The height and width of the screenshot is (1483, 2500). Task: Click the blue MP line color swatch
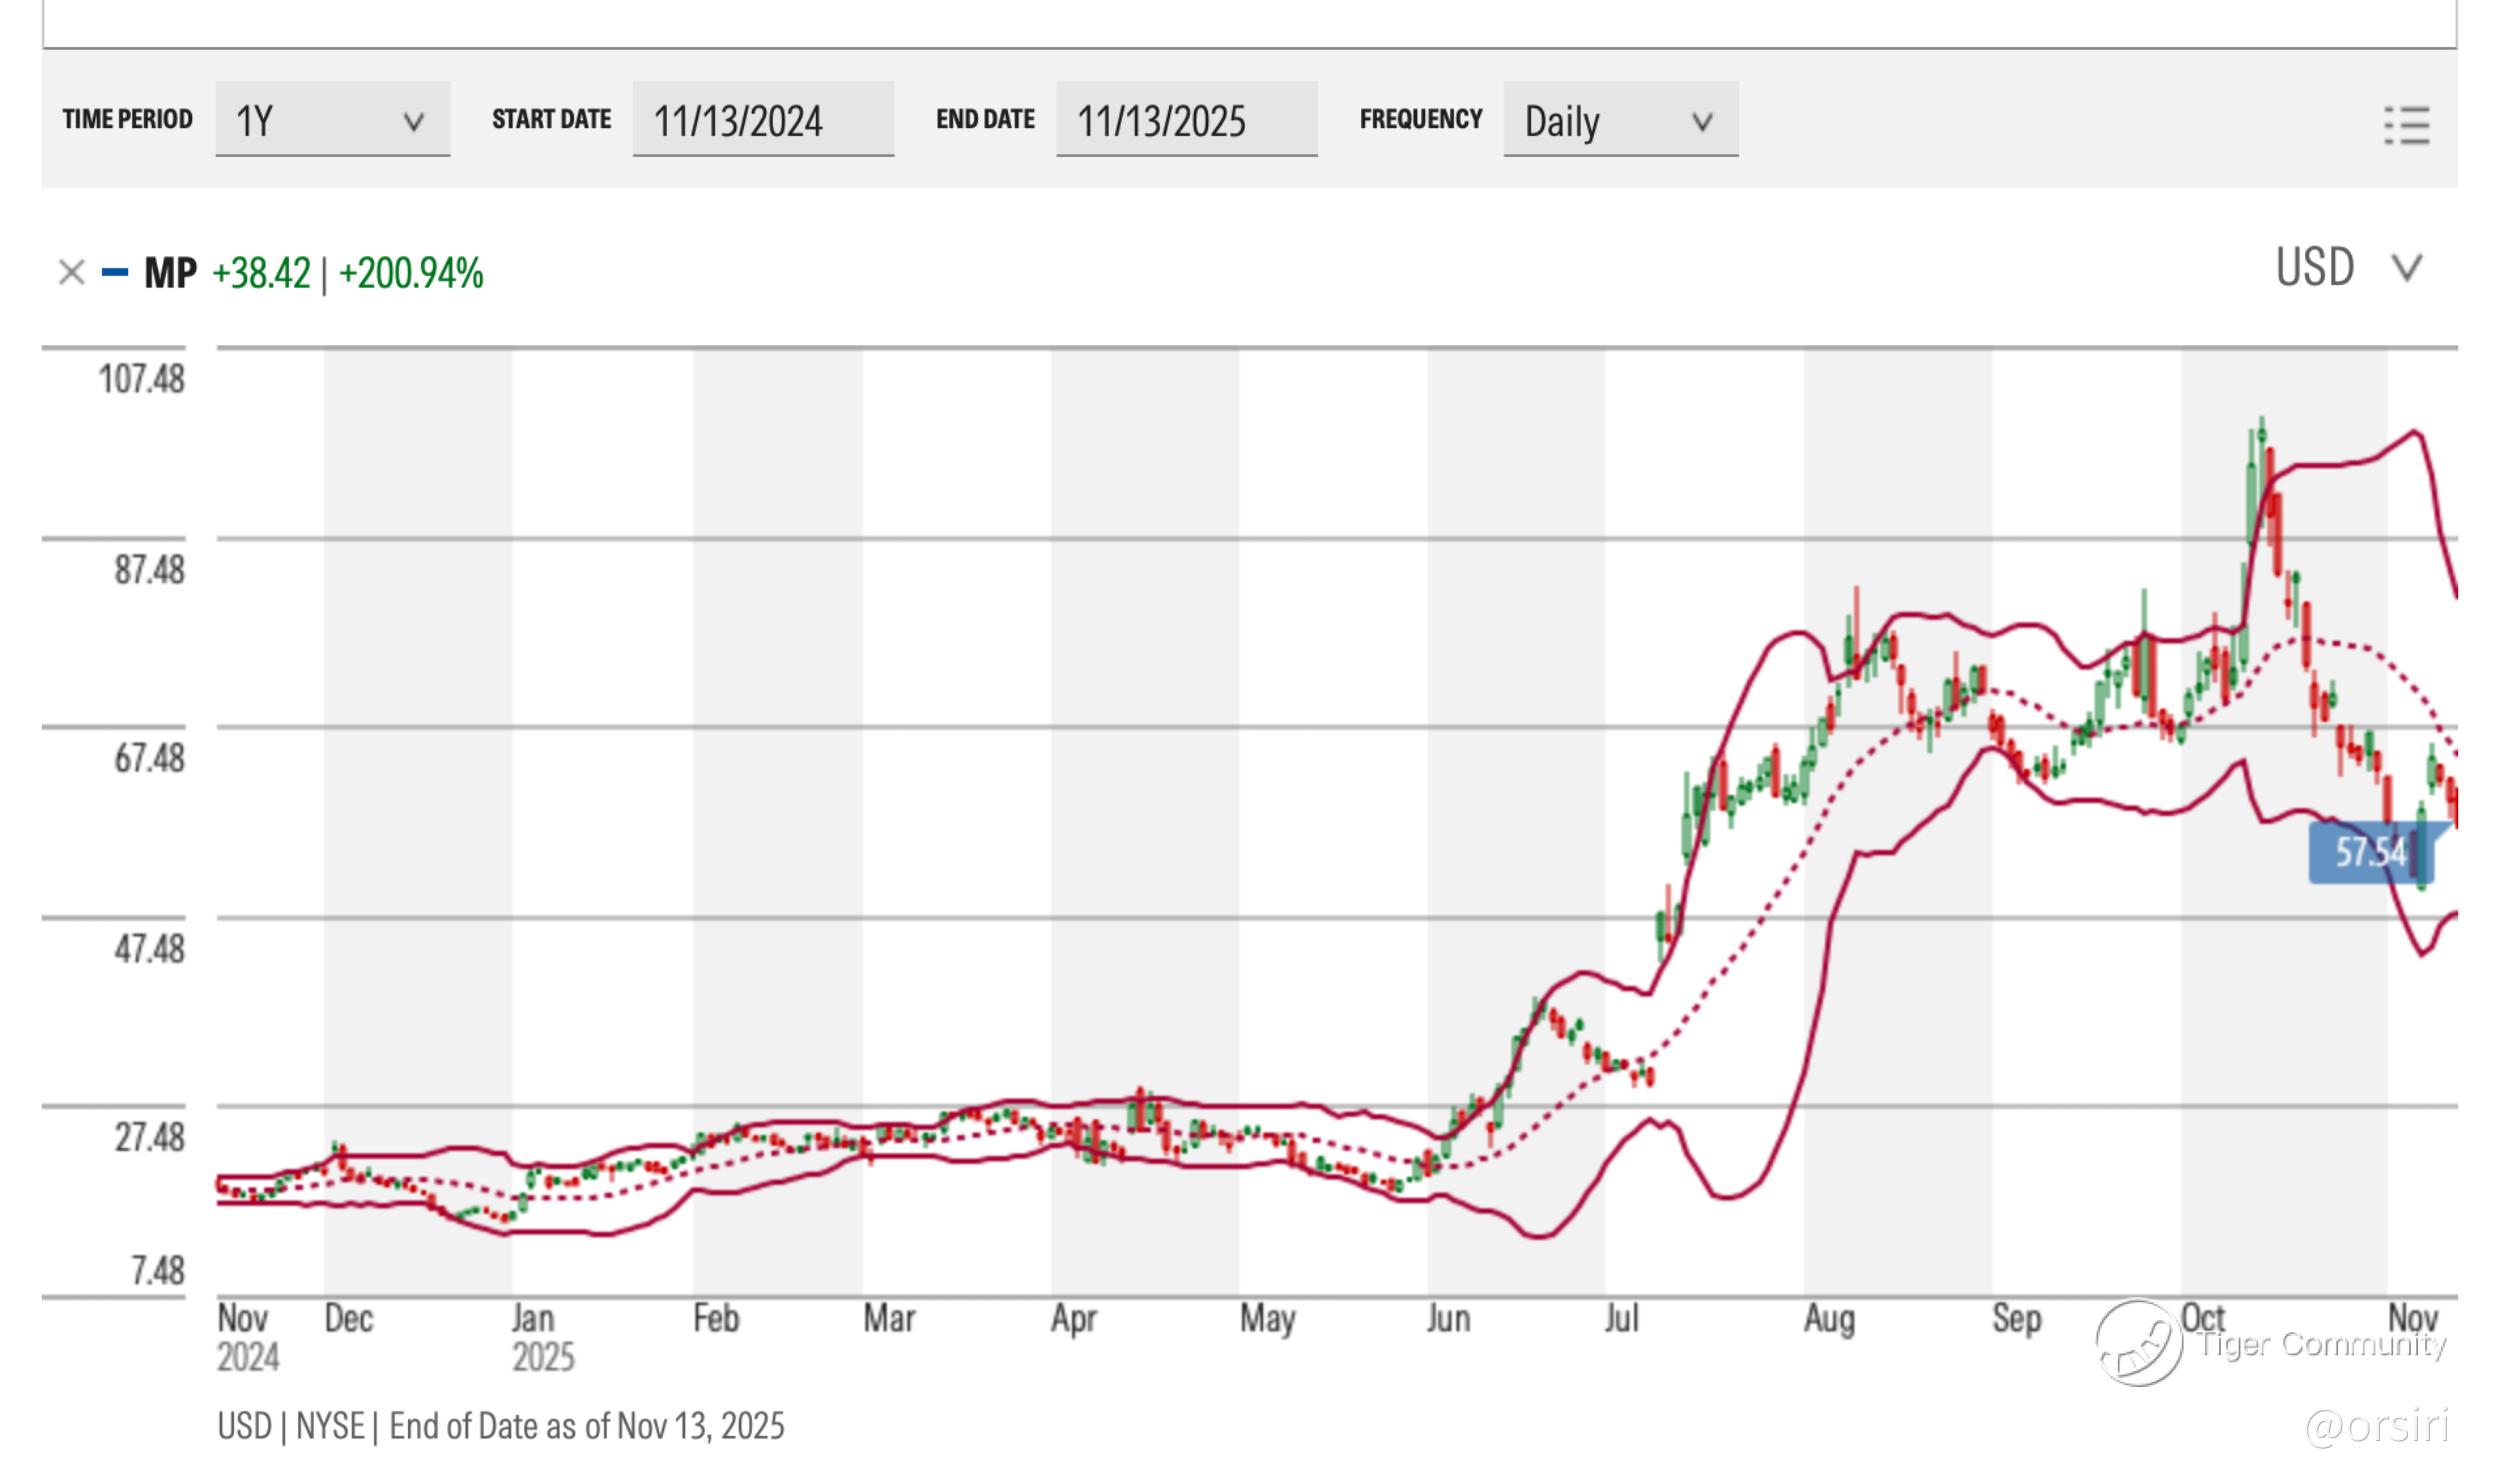tap(115, 272)
